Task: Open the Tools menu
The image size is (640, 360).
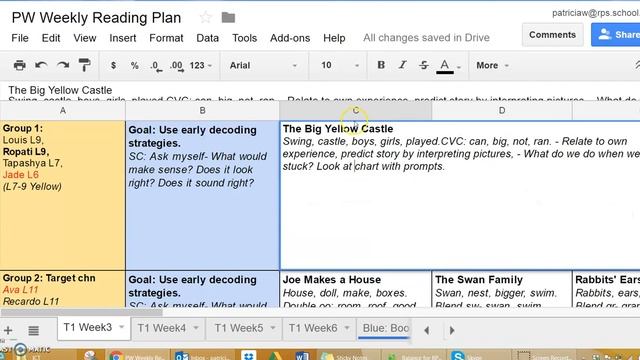Action: click(244, 38)
